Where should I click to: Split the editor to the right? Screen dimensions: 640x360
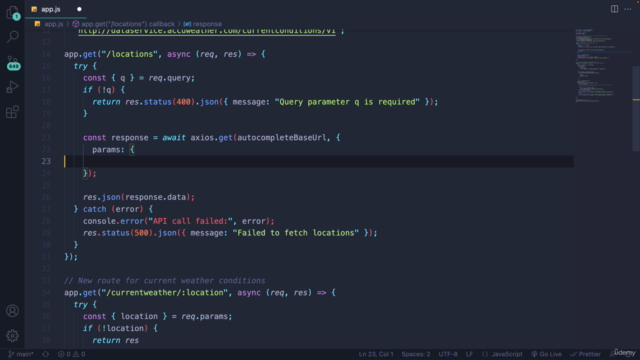pos(614,9)
